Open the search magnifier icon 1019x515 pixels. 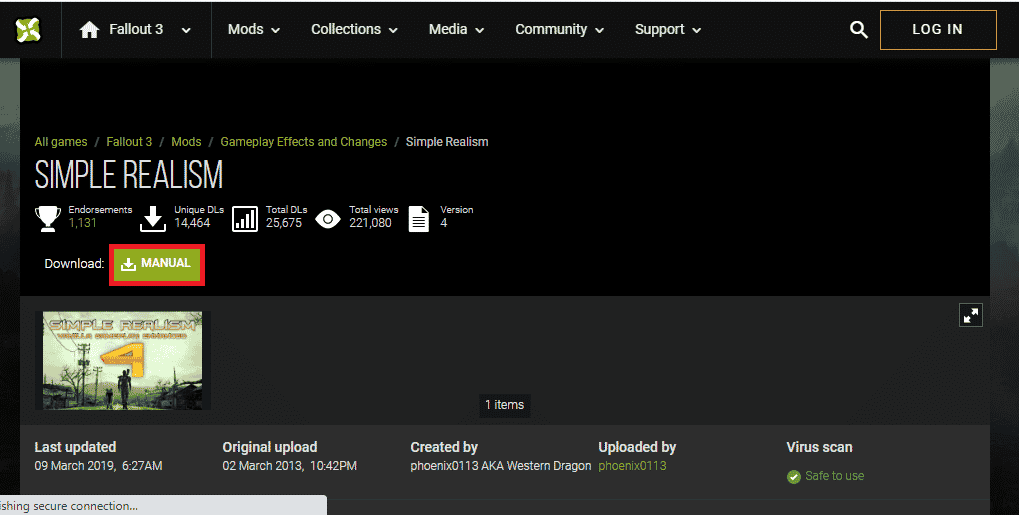pyautogui.click(x=858, y=30)
